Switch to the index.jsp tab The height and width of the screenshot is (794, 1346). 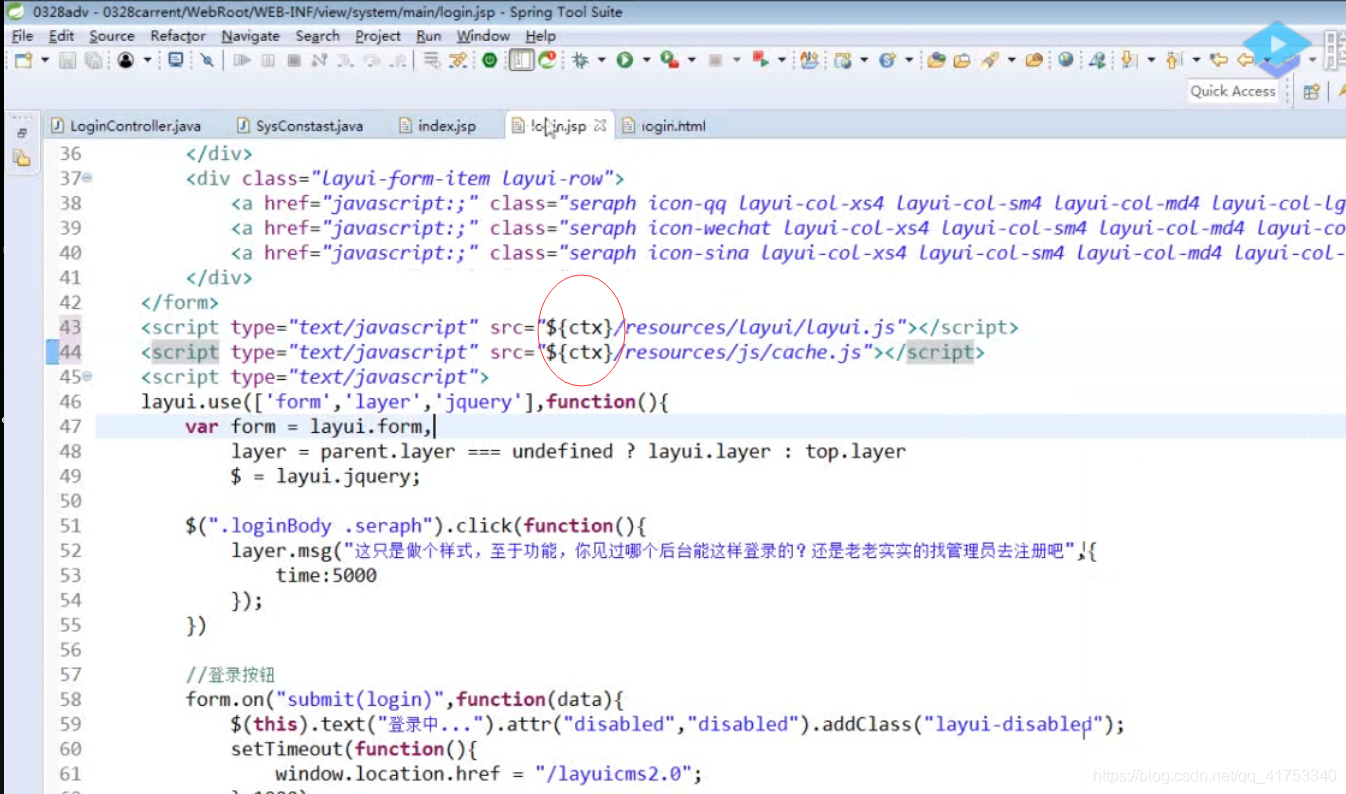tap(438, 126)
